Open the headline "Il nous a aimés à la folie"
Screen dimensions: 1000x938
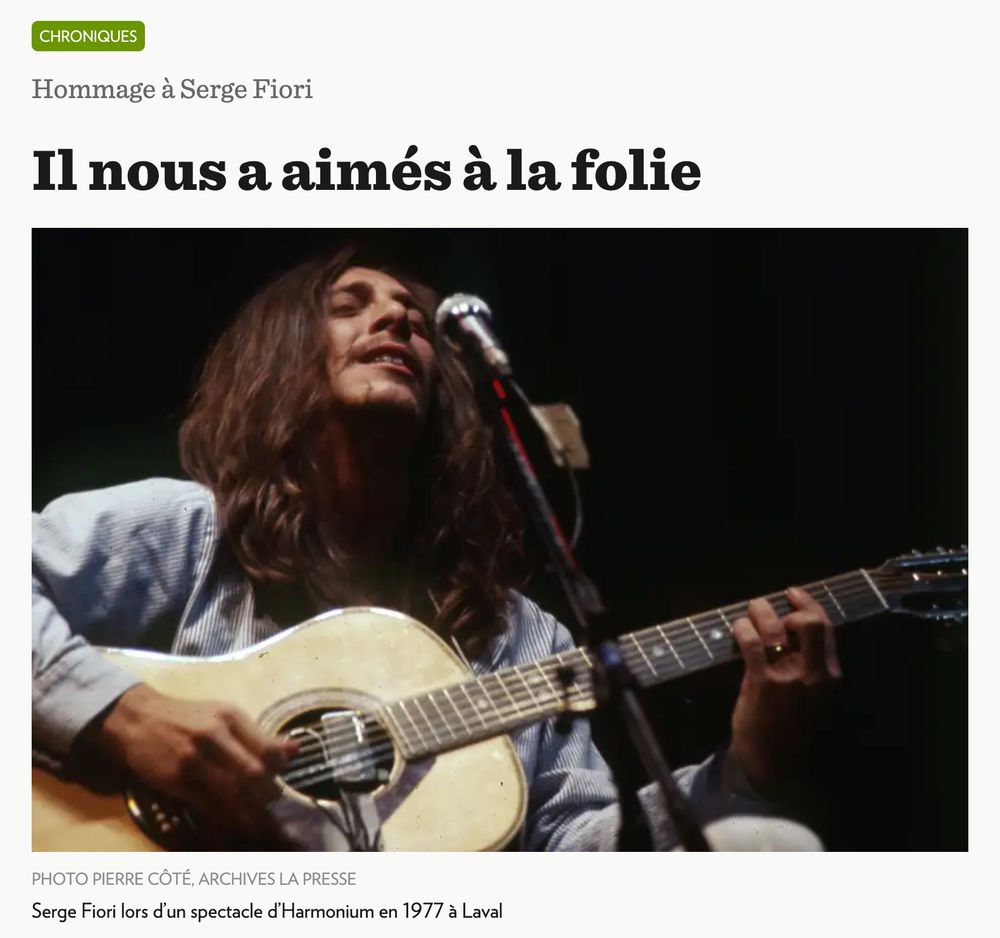367,171
